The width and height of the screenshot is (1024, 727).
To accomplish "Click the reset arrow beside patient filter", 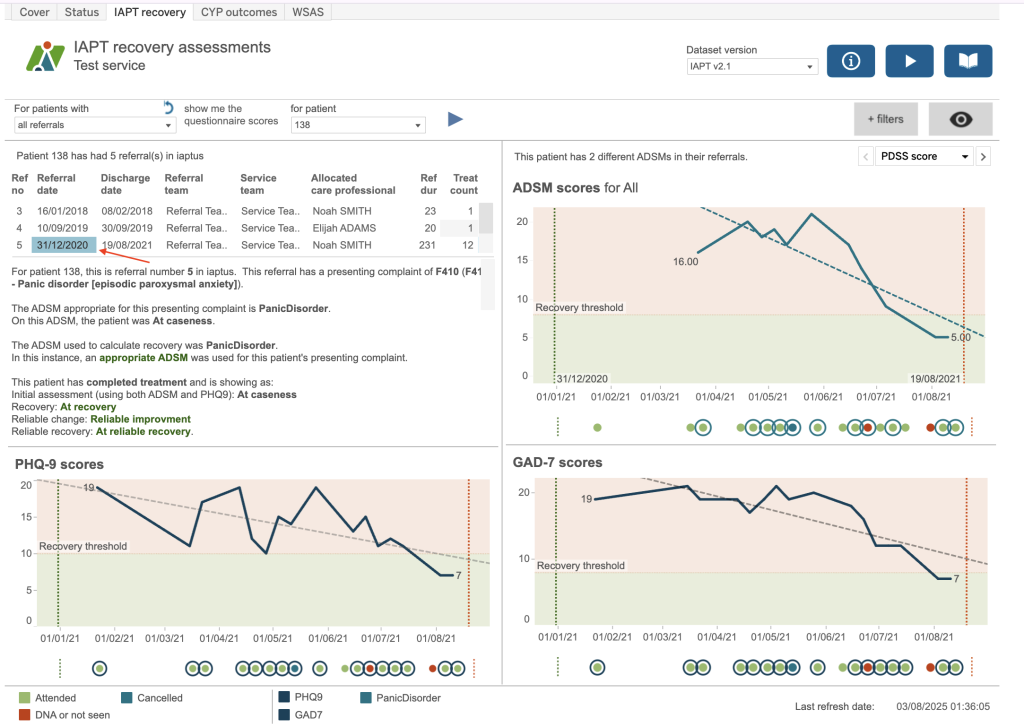I will [169, 107].
